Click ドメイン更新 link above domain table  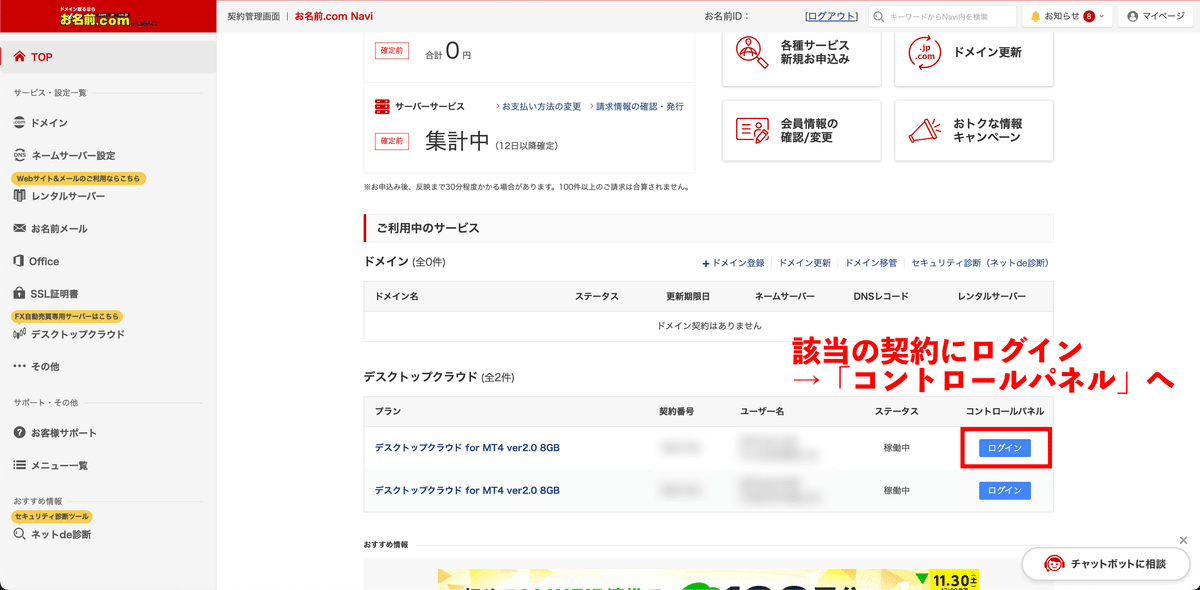804,263
